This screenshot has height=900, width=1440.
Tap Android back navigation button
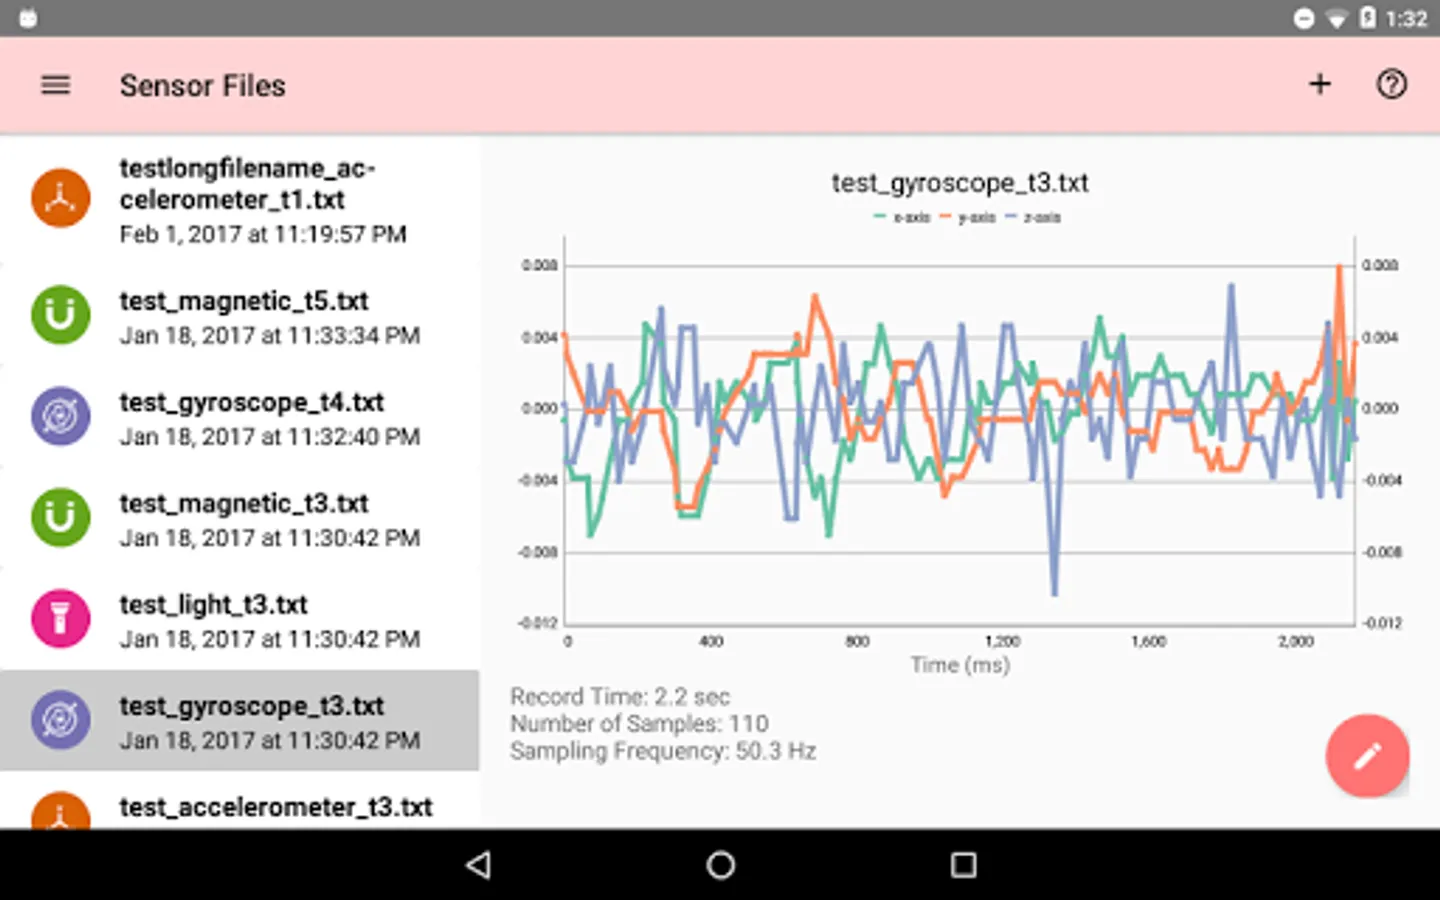479,865
